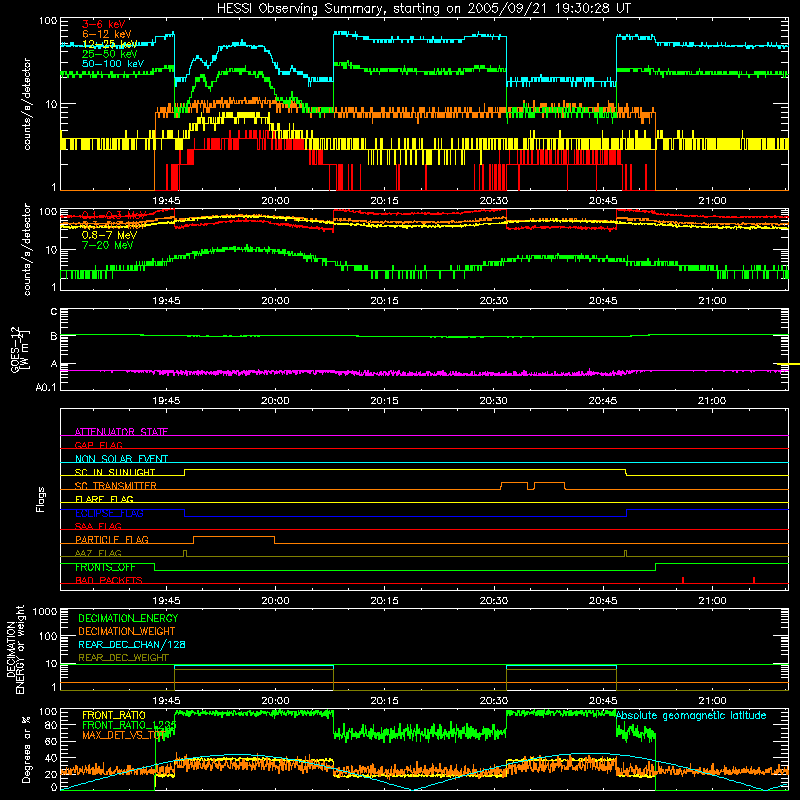
Task: Click counts/s/detector axis title of top panel
Action: [x=27, y=104]
